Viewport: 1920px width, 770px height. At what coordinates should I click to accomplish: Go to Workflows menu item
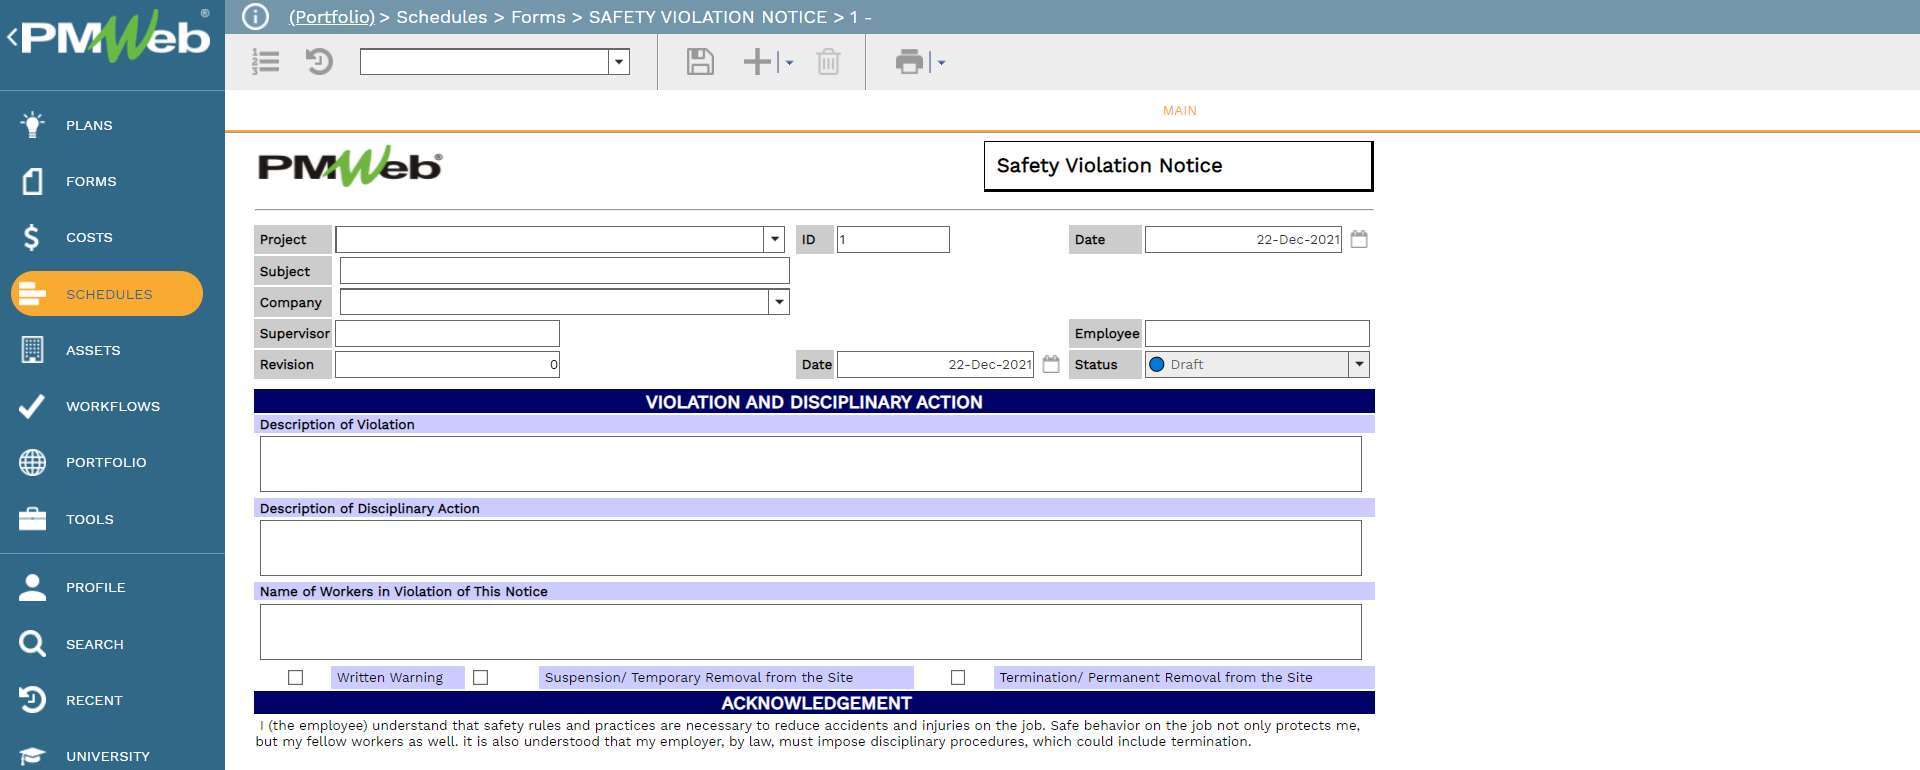[x=113, y=406]
